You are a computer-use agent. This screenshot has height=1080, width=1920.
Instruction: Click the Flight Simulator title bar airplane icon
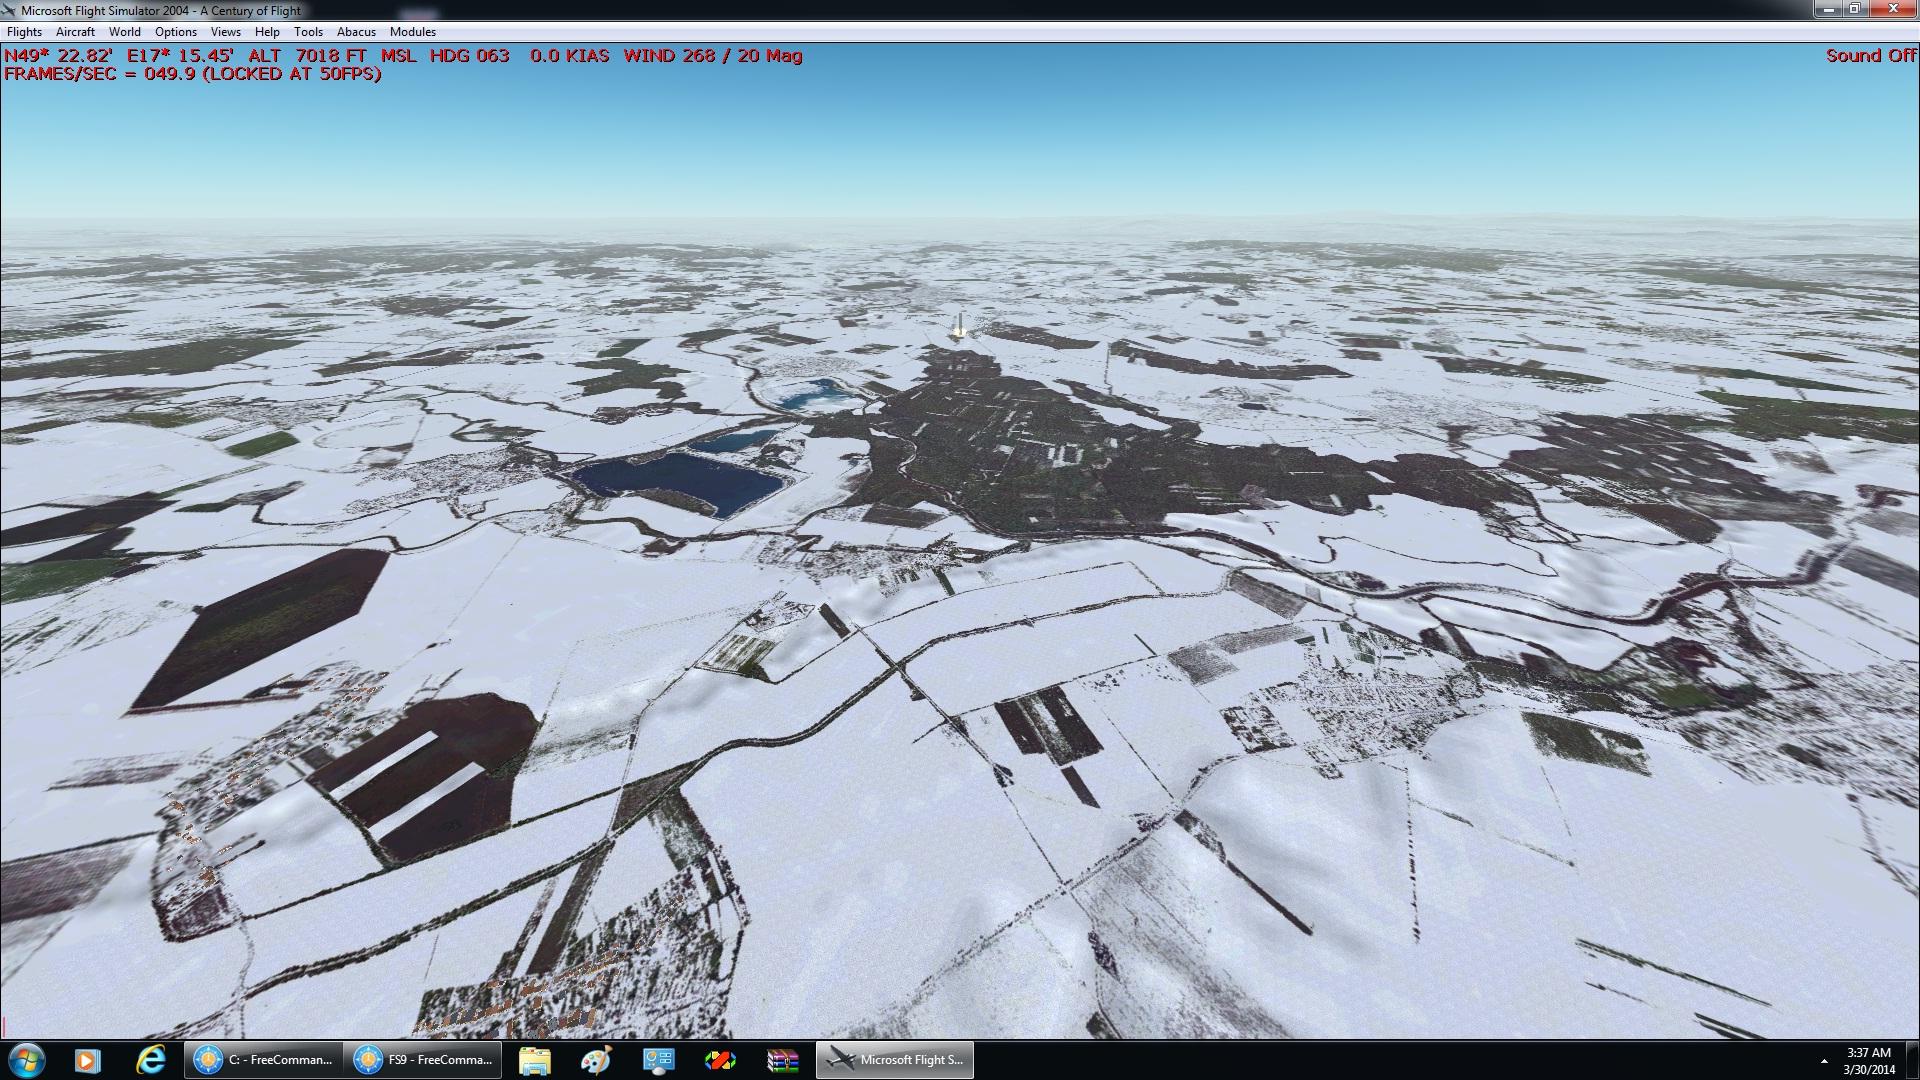click(10, 10)
